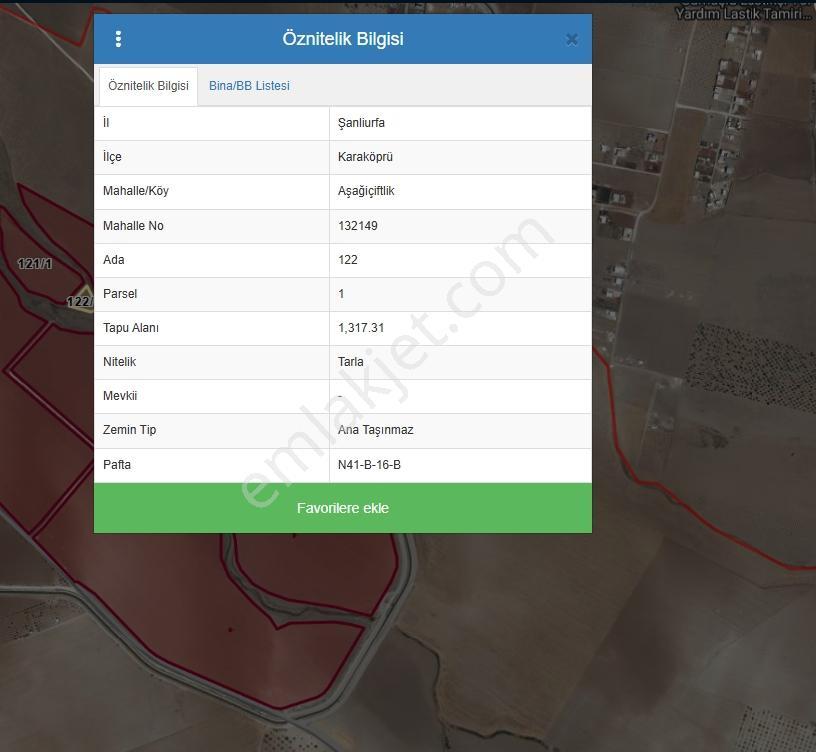Select the Aşağıçiftlik neighborhood value
The width and height of the screenshot is (816, 752).
tap(366, 191)
